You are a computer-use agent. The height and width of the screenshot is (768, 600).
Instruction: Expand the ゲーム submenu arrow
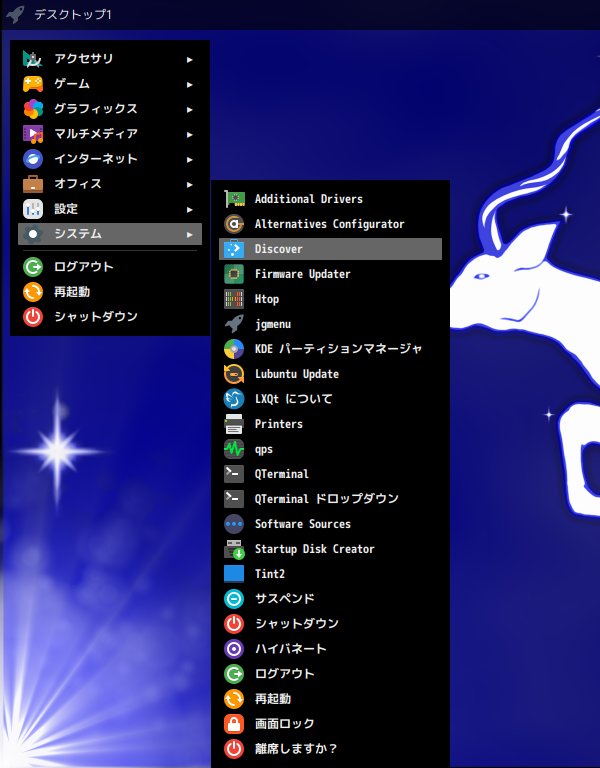[190, 85]
